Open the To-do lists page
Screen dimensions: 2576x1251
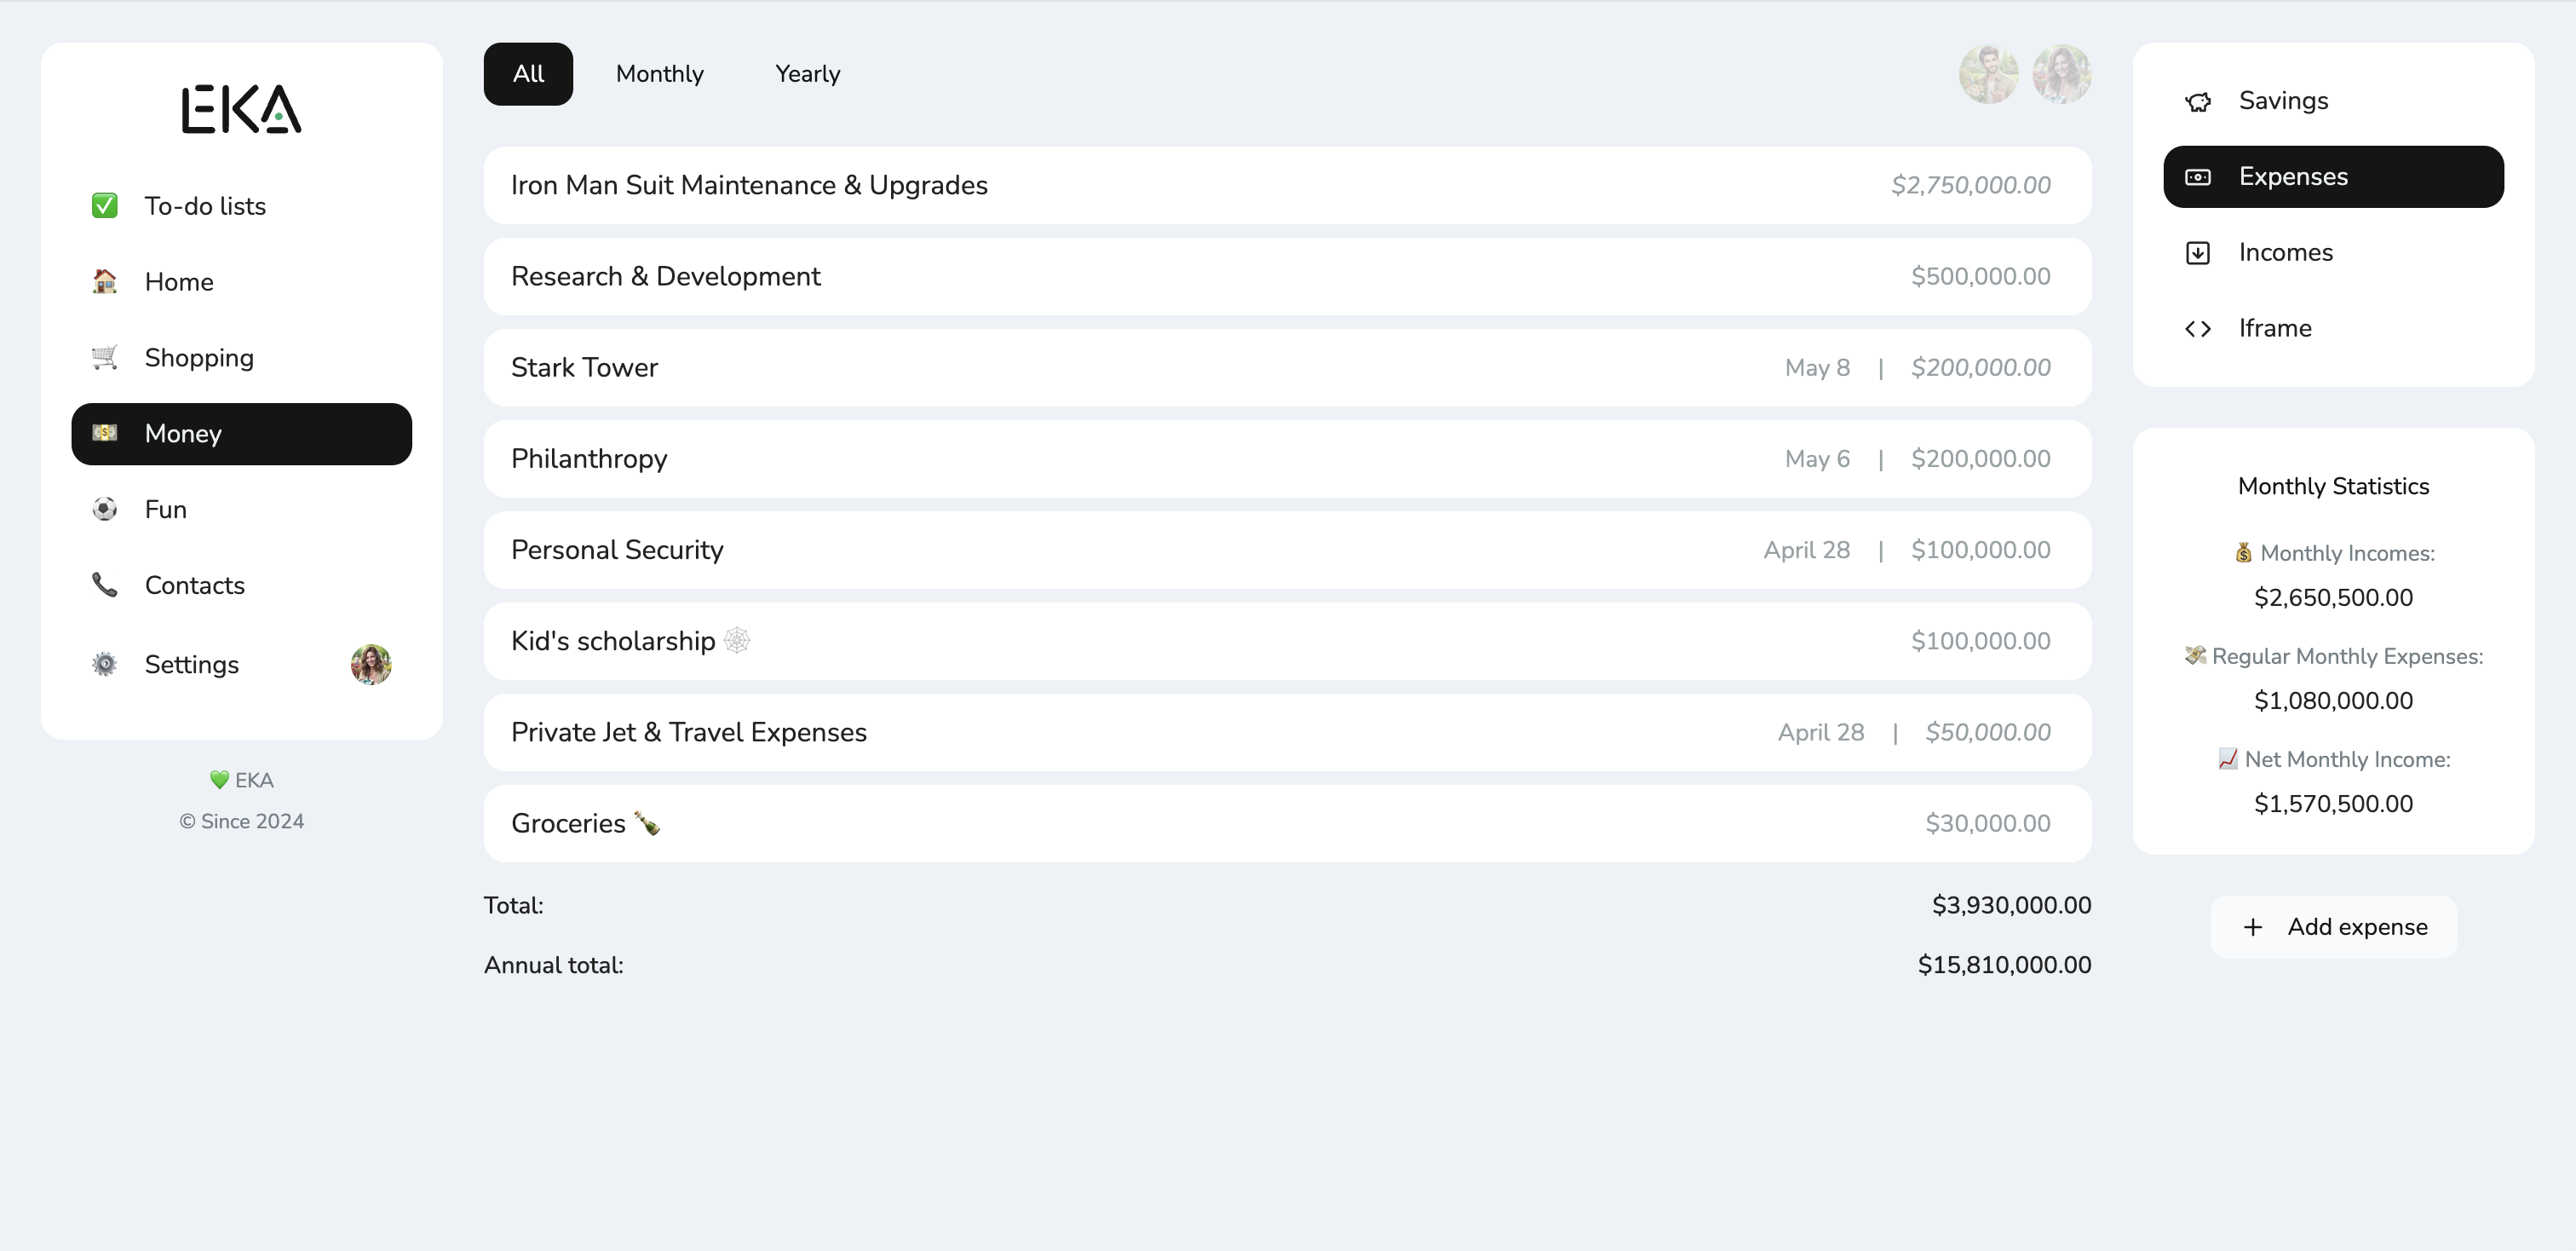(241, 206)
